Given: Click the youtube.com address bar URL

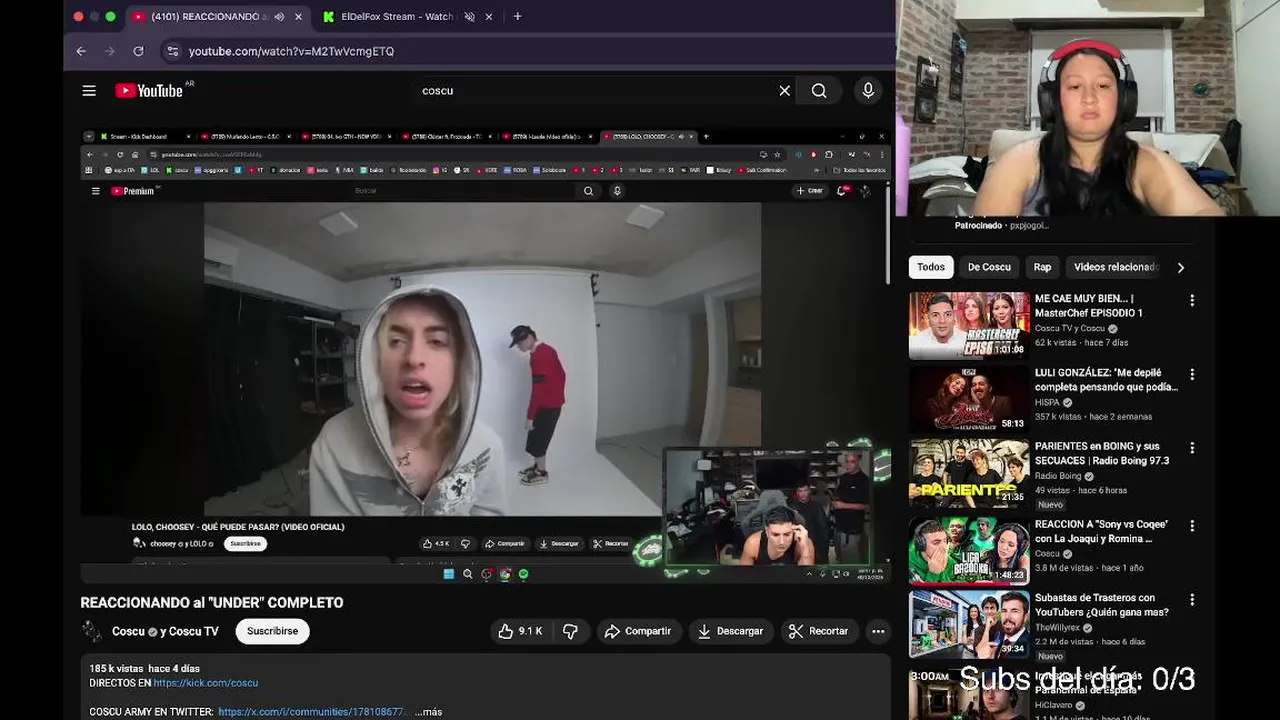Looking at the screenshot, I should (x=291, y=51).
